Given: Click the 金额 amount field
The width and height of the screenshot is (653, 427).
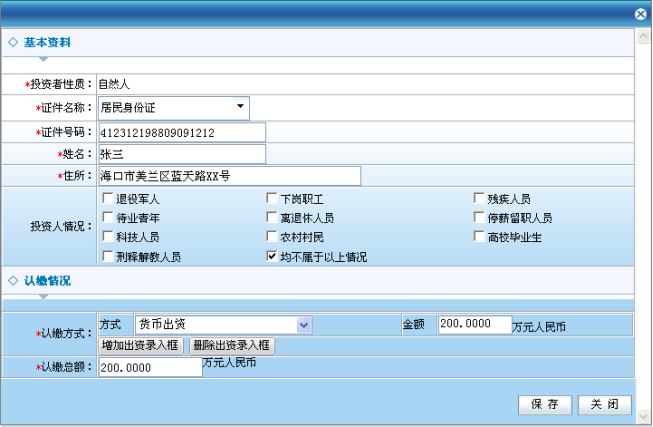Looking at the screenshot, I should pos(472,324).
